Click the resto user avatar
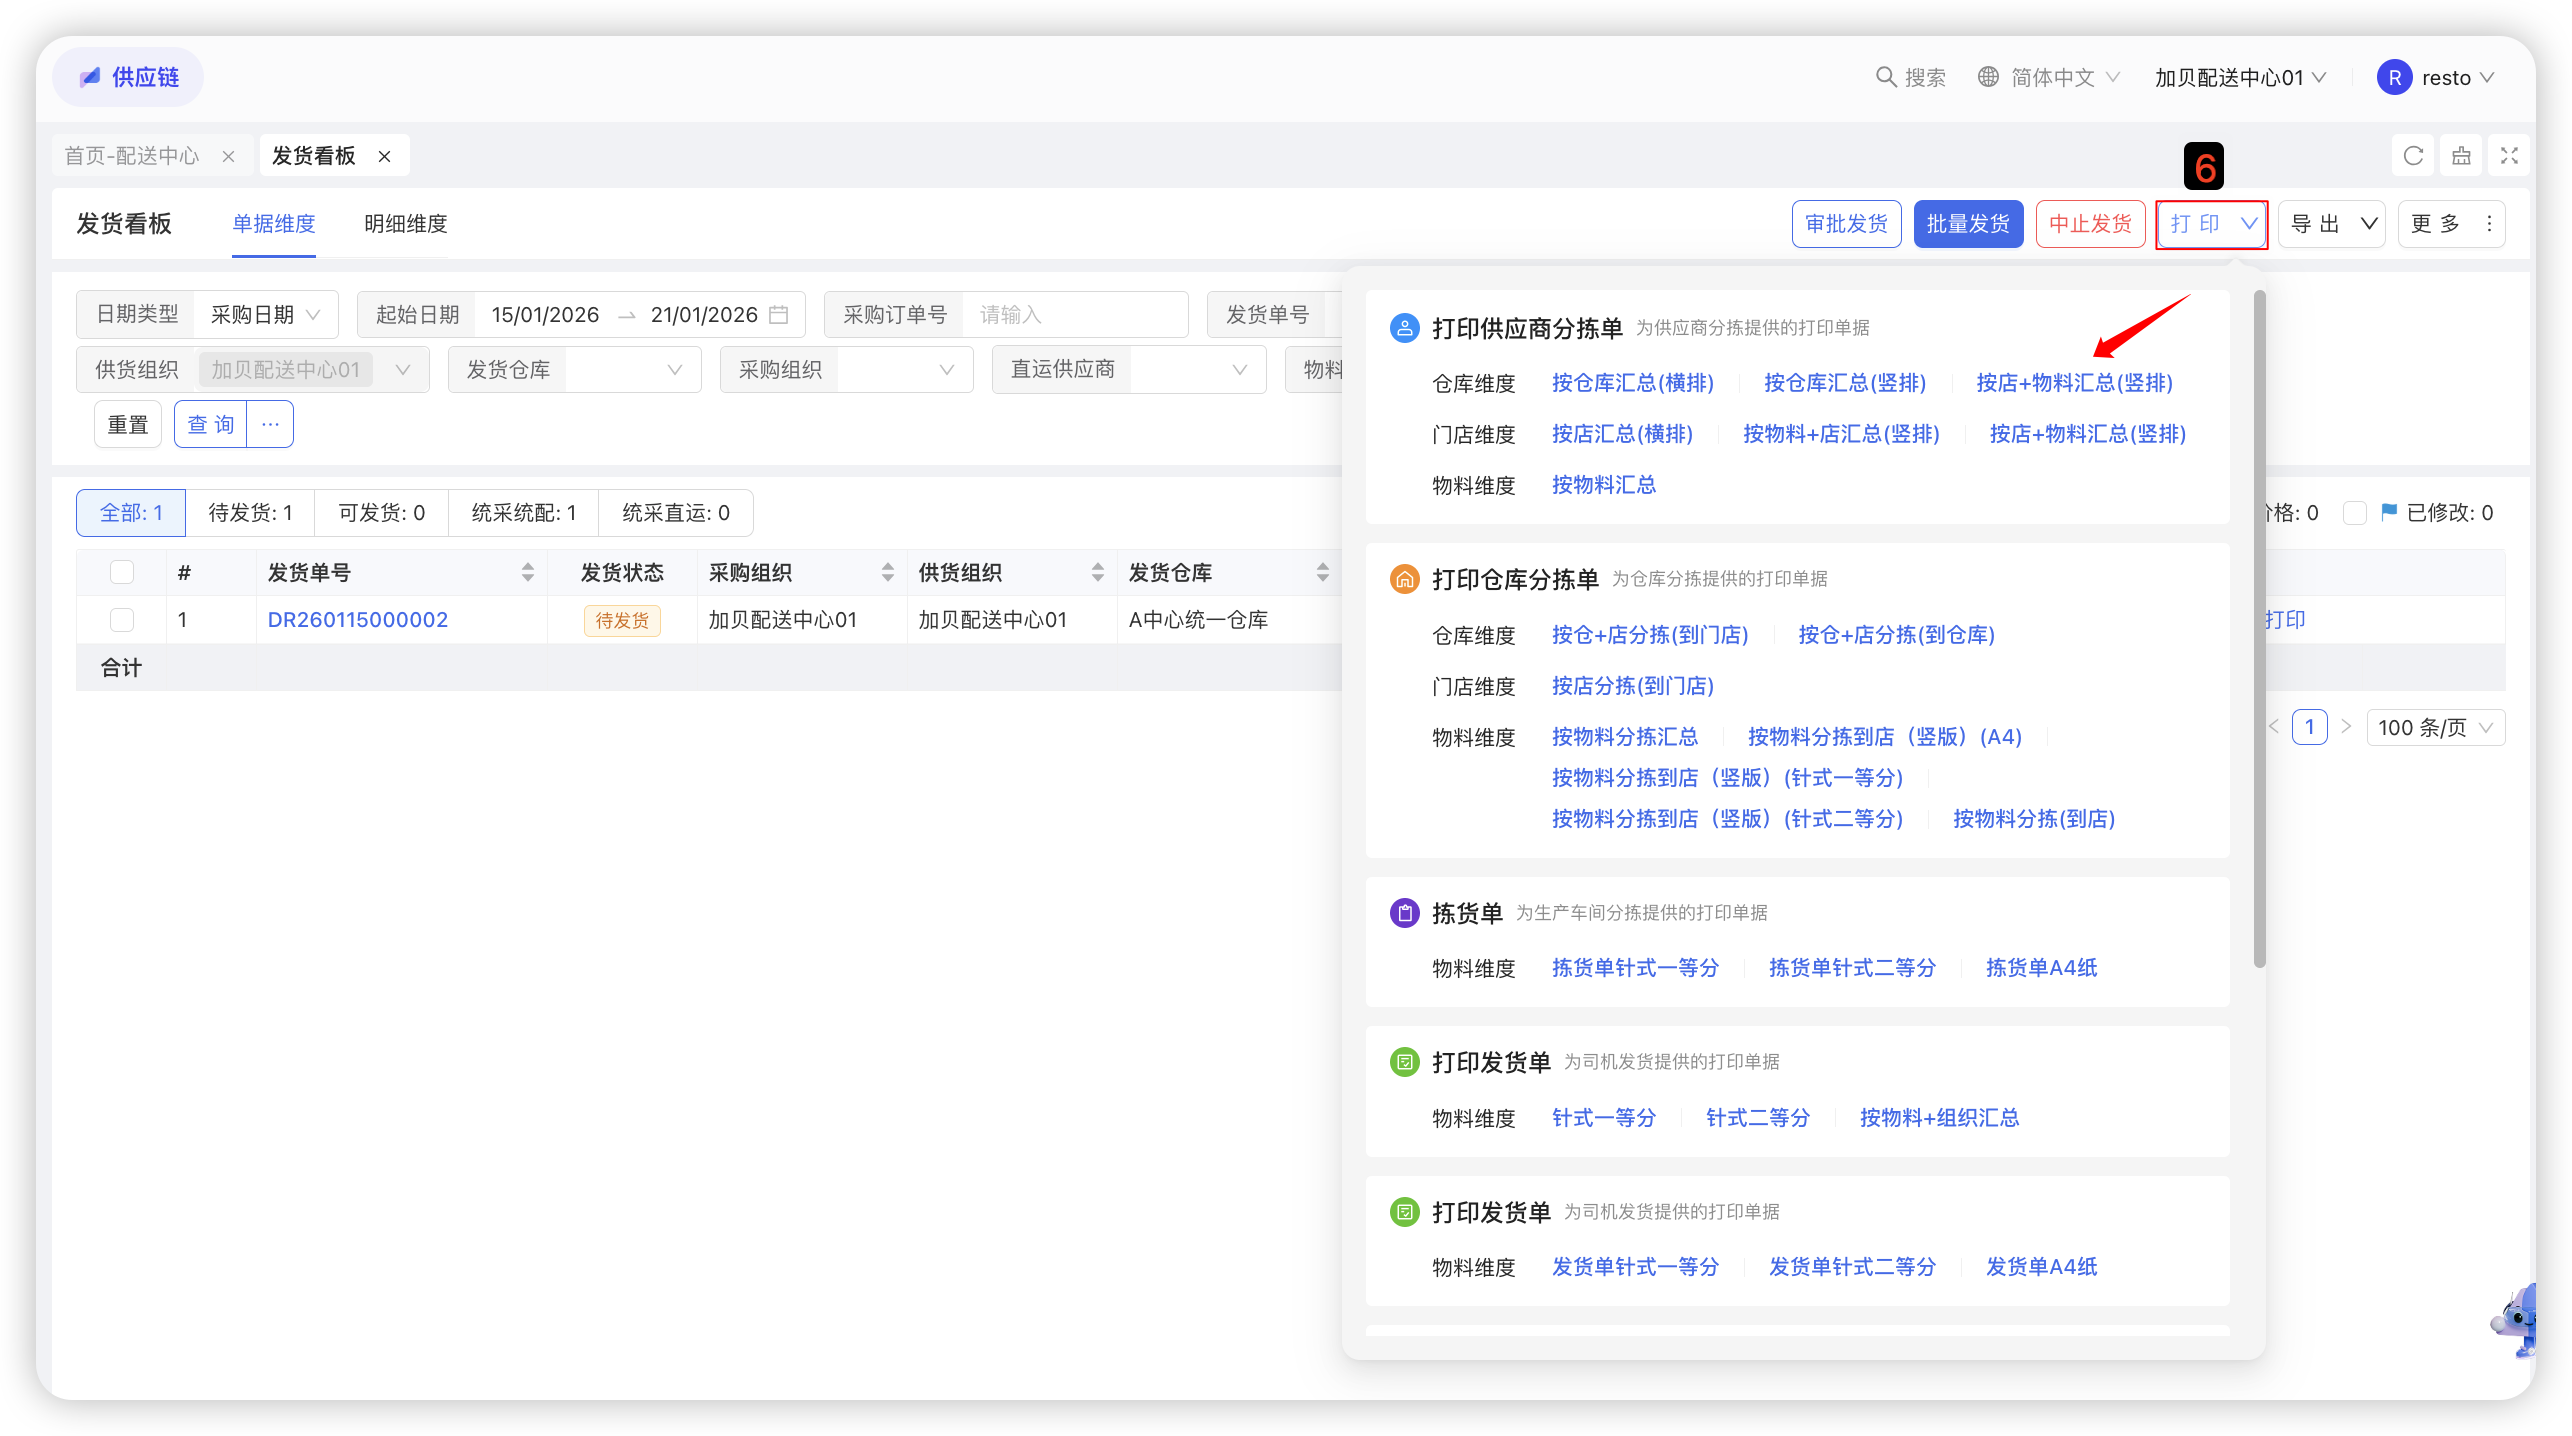The width and height of the screenshot is (2572, 1436). 2394,77
